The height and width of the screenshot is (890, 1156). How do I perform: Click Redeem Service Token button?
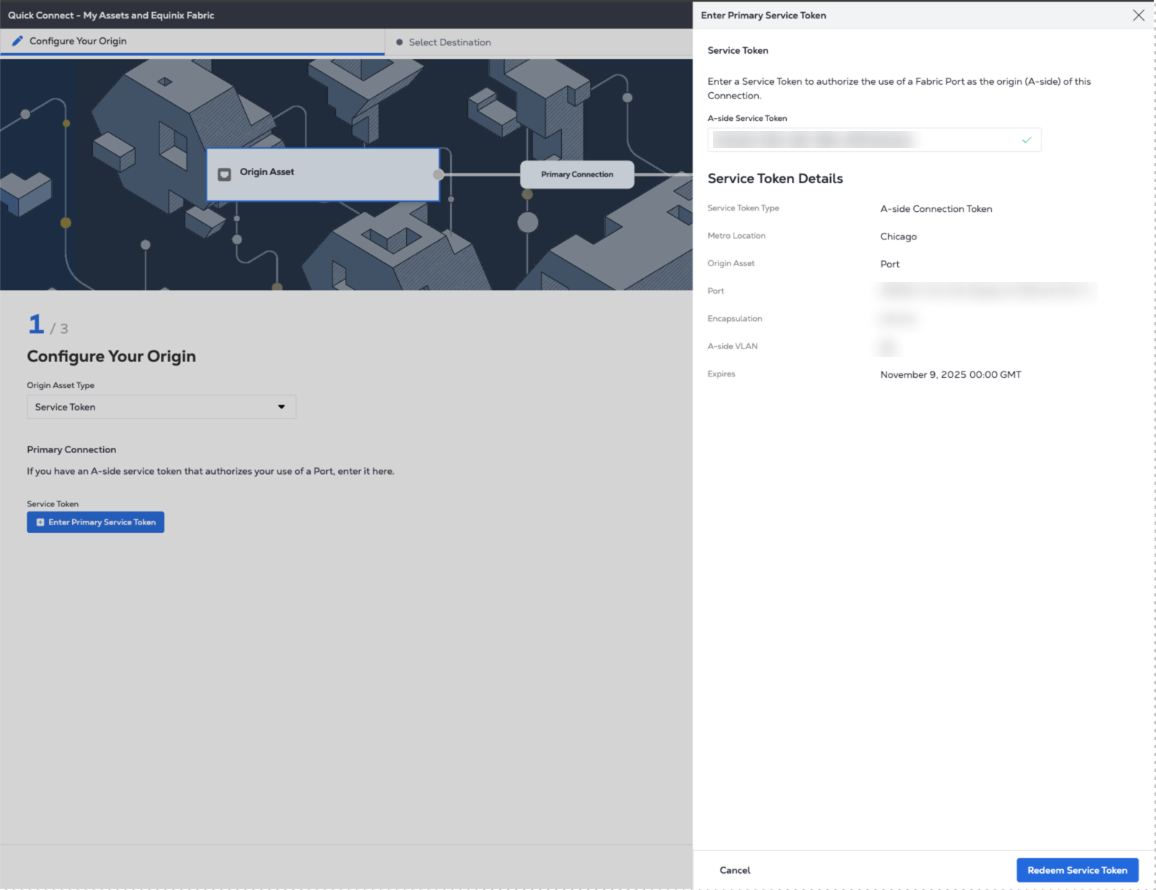tap(1077, 870)
